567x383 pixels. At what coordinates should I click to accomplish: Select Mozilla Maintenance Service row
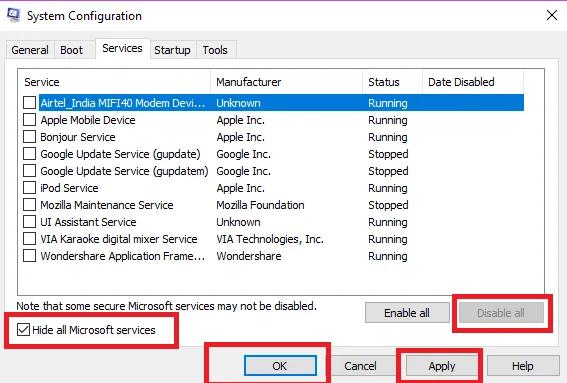[273, 205]
